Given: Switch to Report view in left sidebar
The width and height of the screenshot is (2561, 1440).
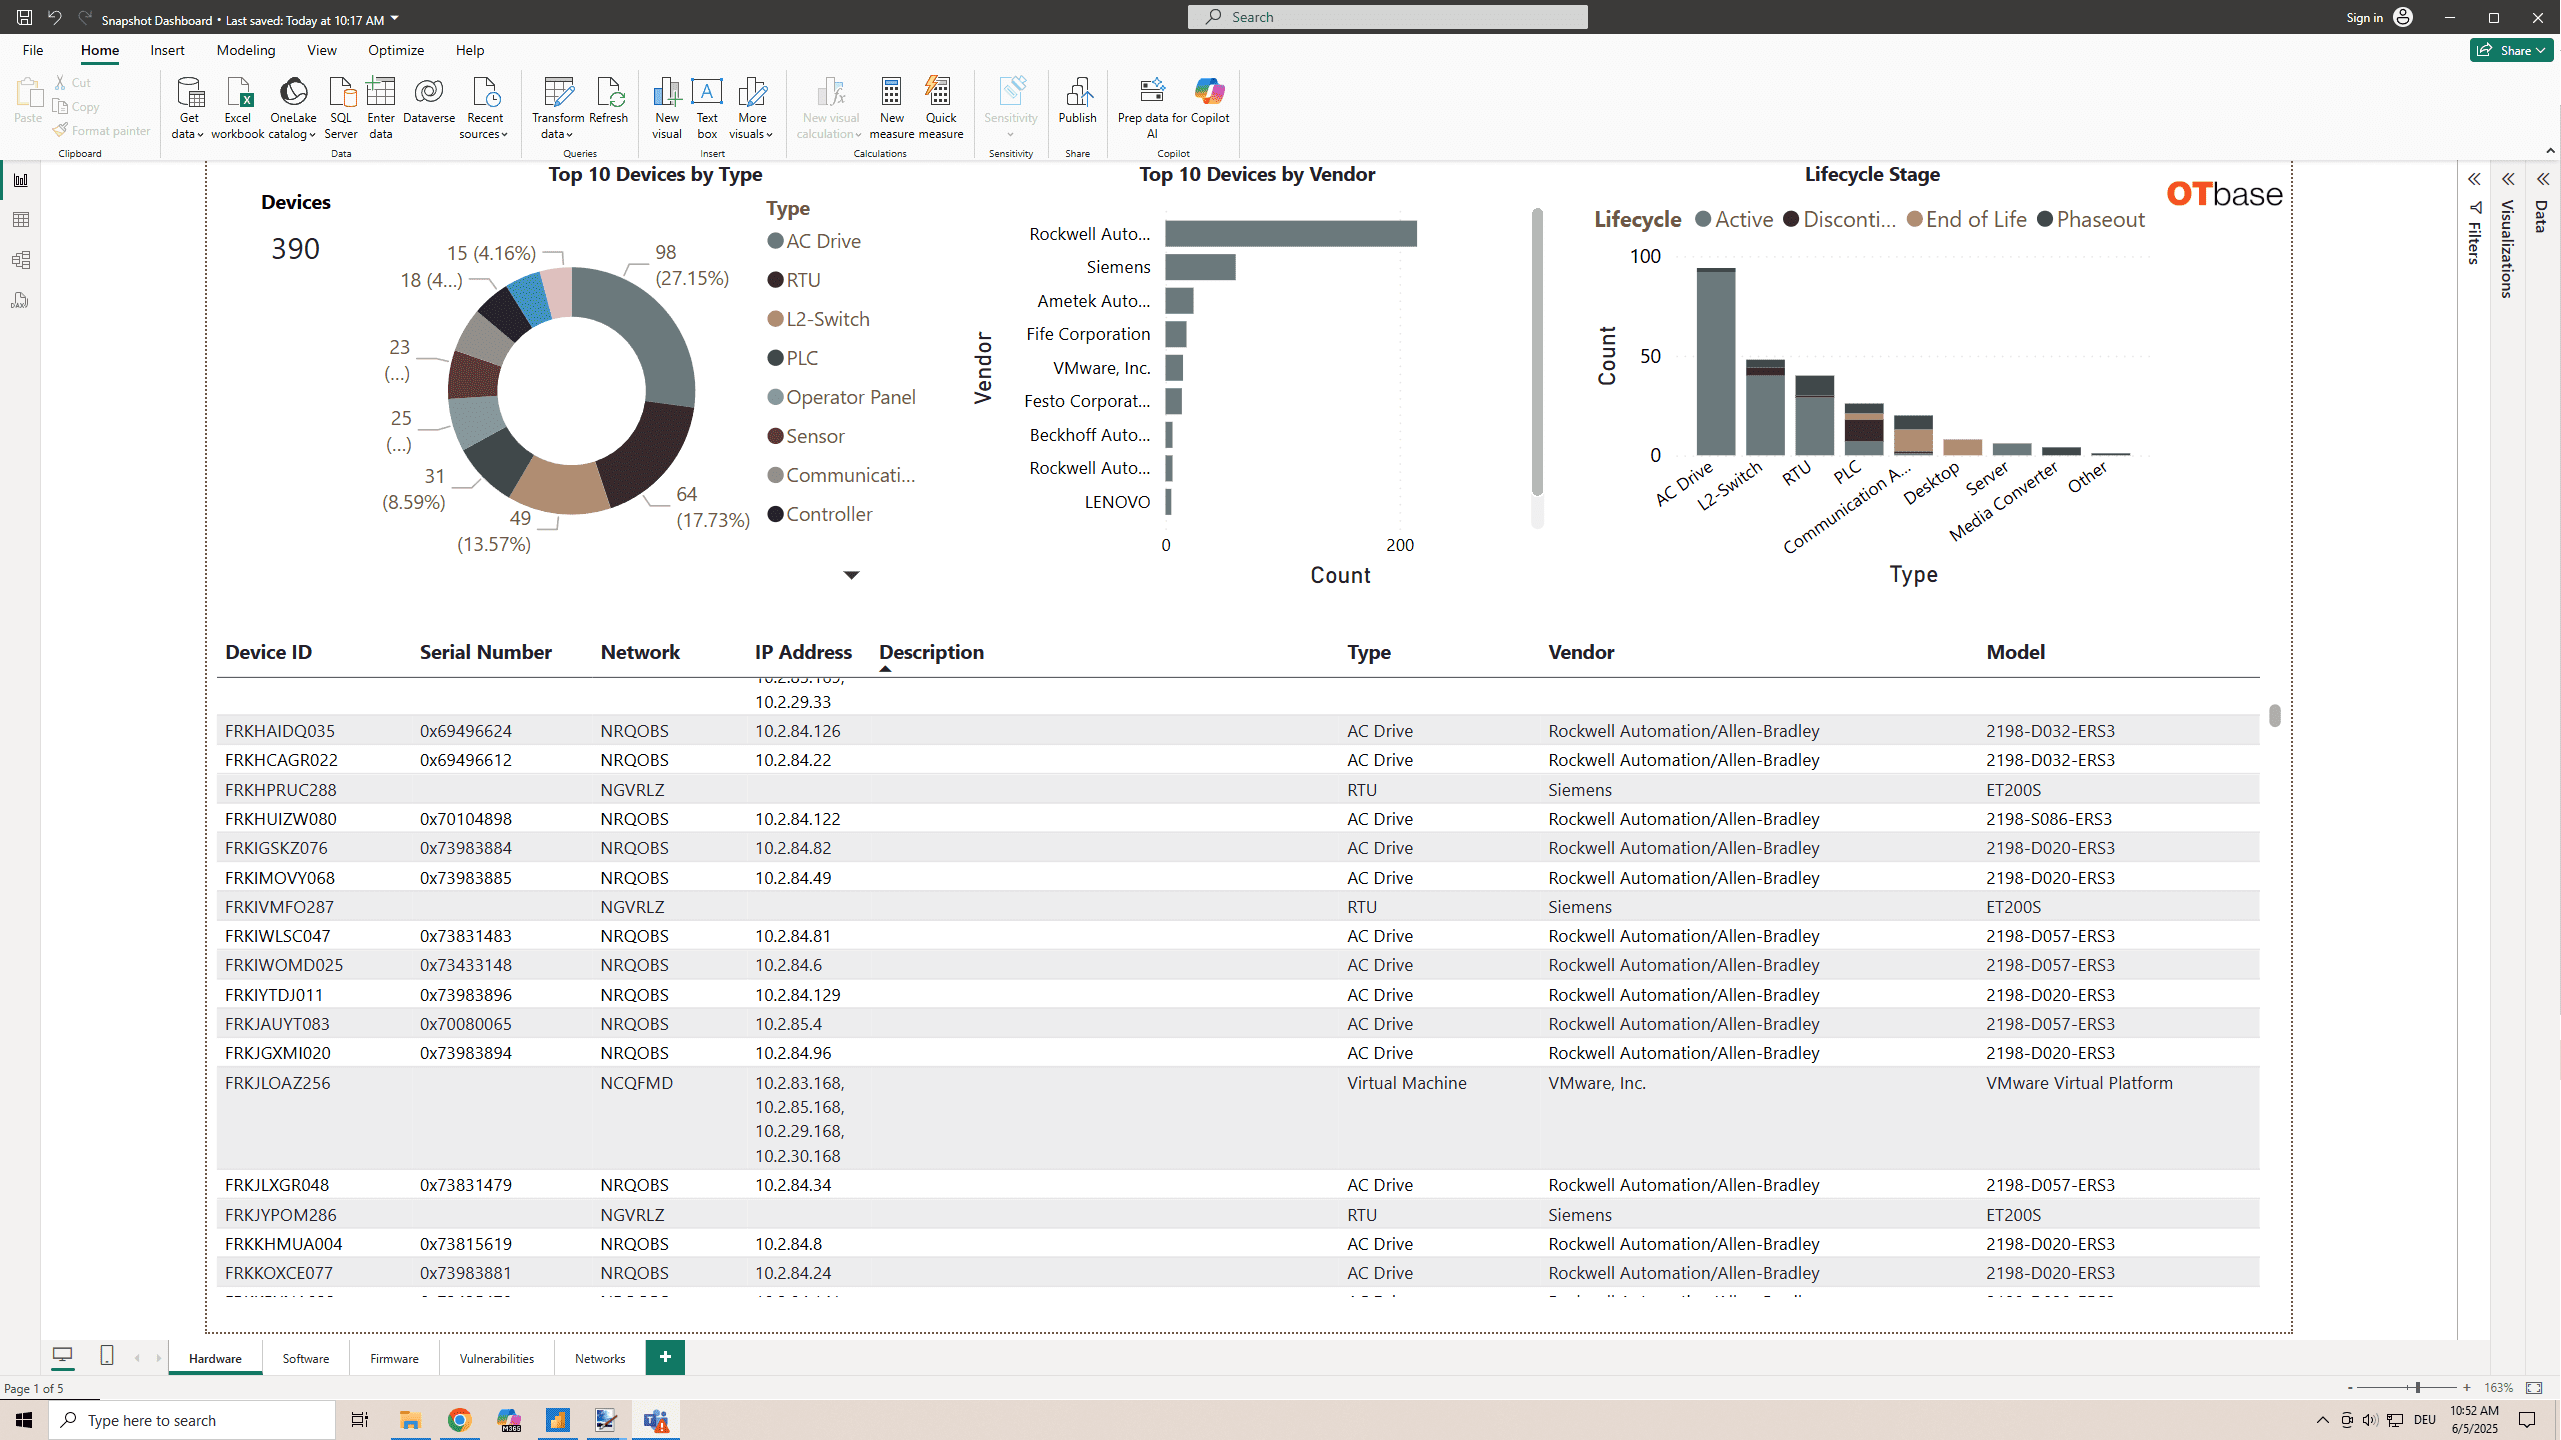Looking at the screenshot, I should [x=20, y=180].
